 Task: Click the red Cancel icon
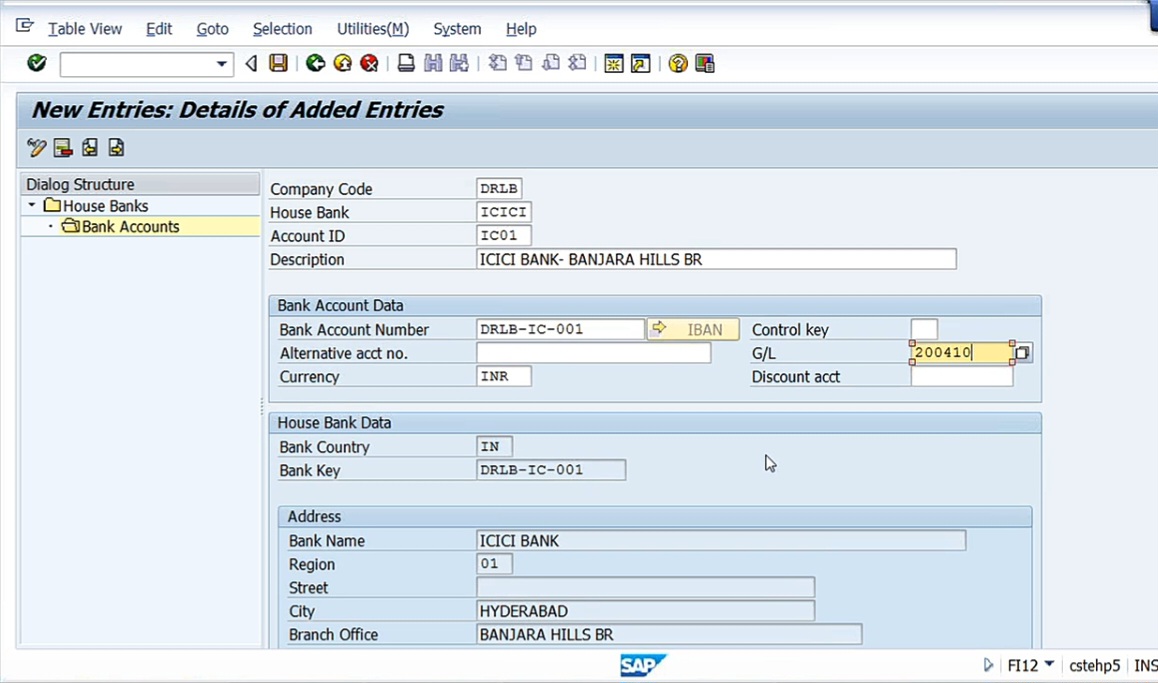pos(369,64)
